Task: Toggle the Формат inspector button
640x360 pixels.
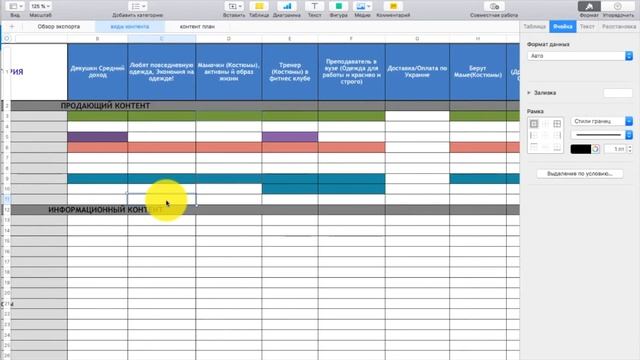Action: 589,7
